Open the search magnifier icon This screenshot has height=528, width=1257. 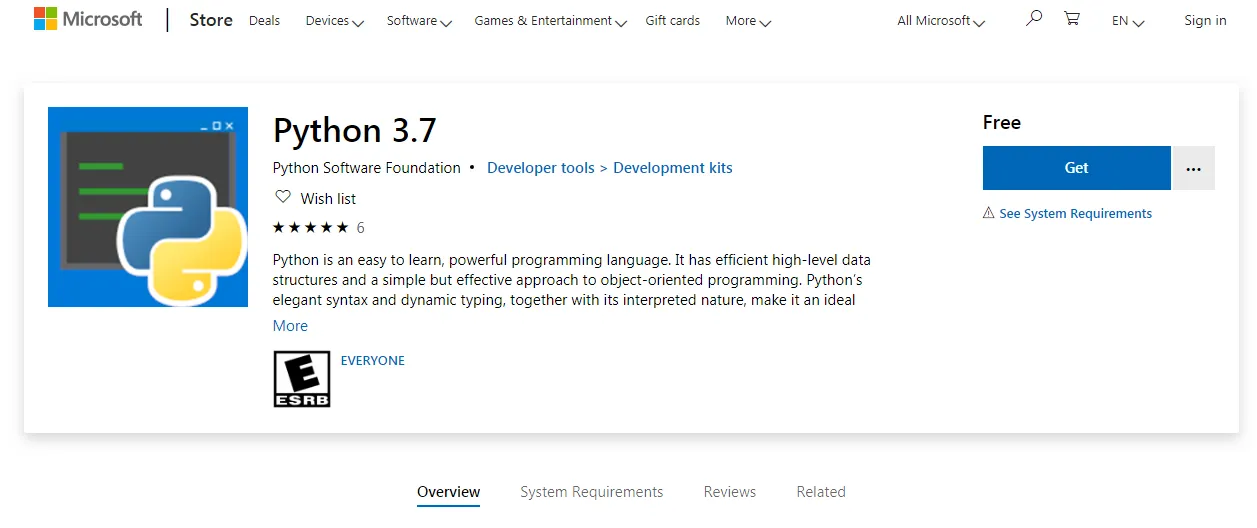pos(1034,18)
